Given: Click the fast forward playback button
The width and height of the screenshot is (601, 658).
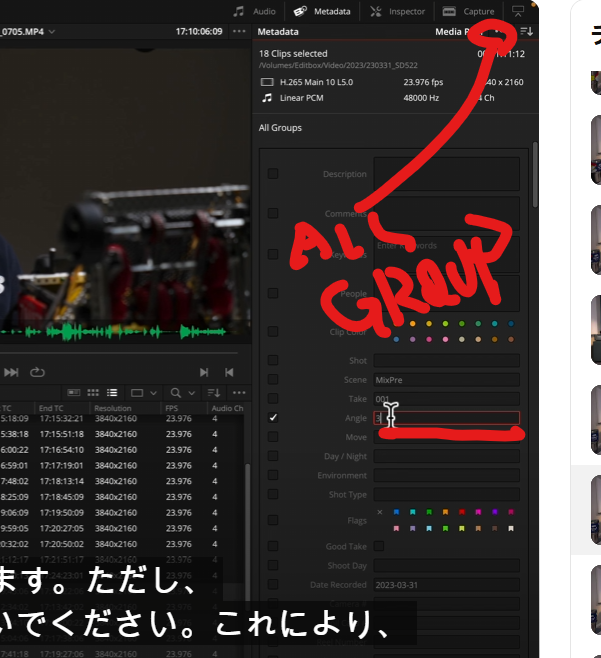Looking at the screenshot, I should (11, 372).
